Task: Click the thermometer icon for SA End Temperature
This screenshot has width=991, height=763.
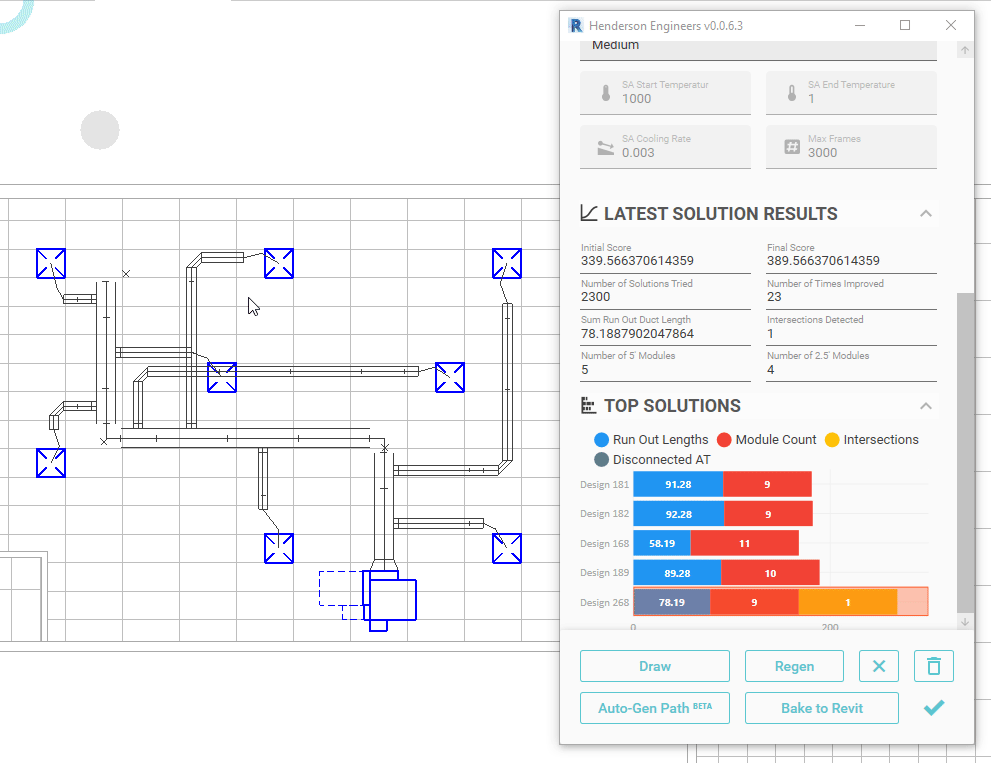Action: point(792,93)
